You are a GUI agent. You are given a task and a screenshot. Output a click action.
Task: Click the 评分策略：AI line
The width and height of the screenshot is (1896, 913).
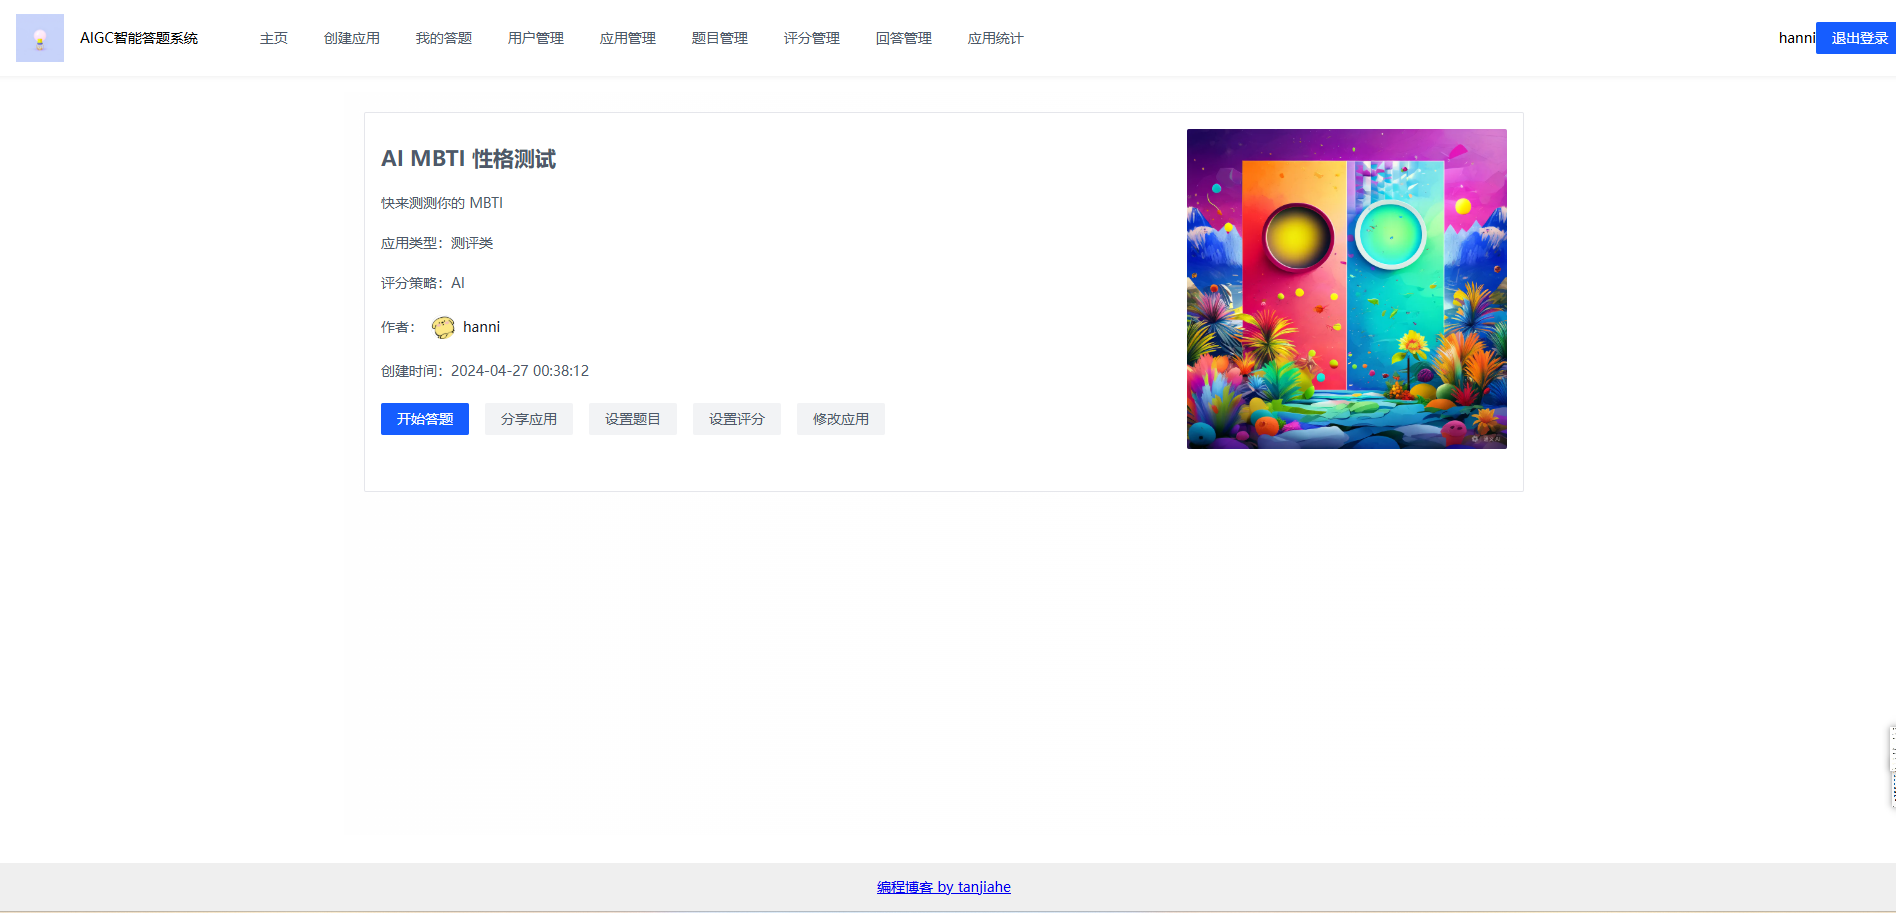pos(423,283)
